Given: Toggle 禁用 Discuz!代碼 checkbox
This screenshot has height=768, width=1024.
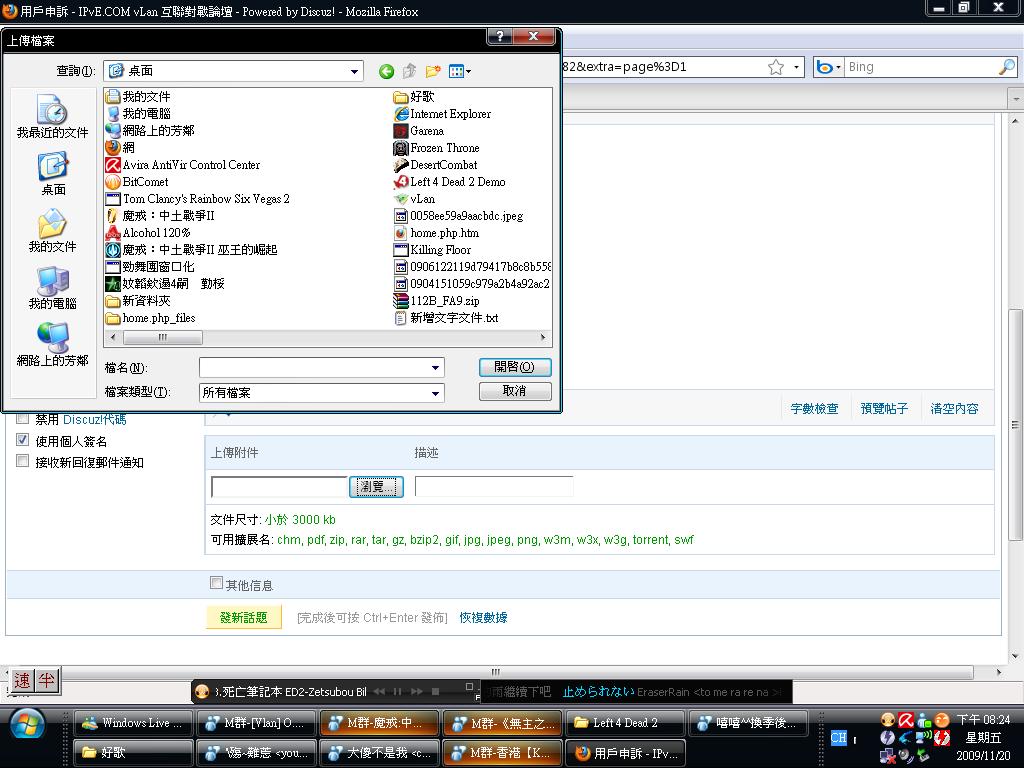Looking at the screenshot, I should pyautogui.click(x=23, y=419).
